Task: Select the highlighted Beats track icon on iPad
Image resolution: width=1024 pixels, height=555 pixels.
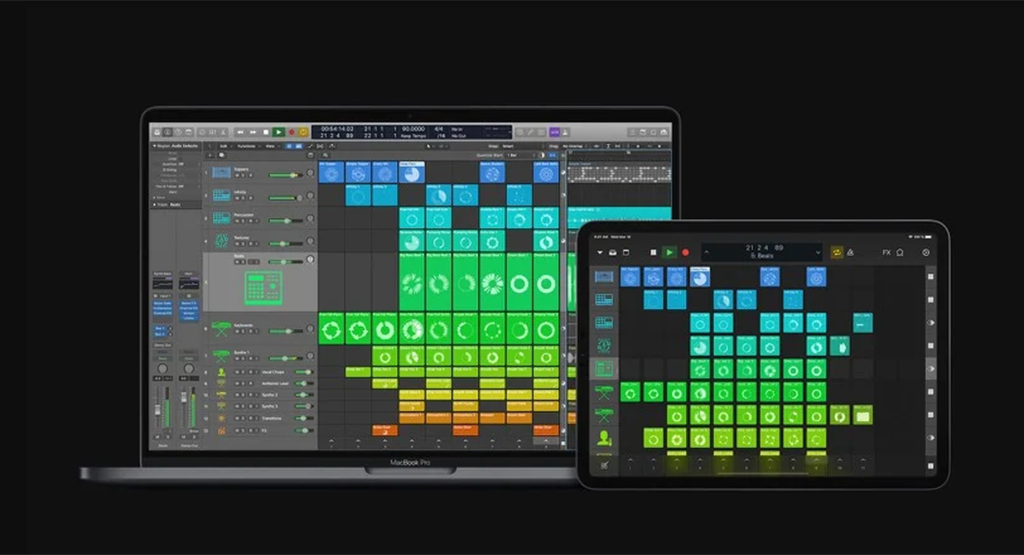Action: [x=604, y=369]
